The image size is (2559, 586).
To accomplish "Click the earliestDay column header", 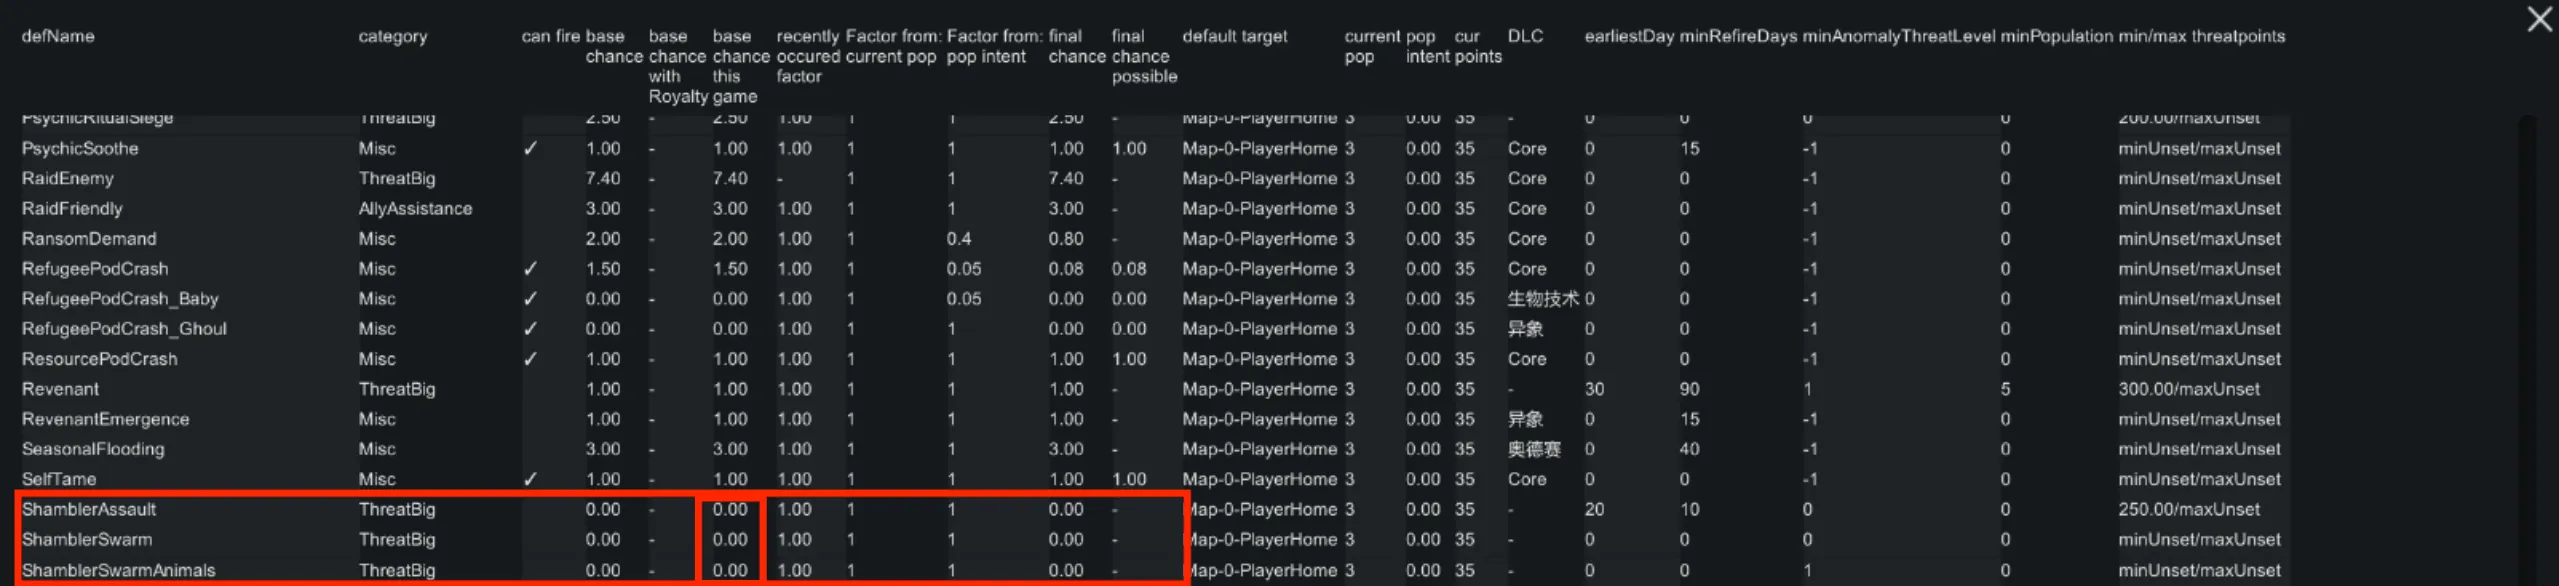I will pyautogui.click(x=1628, y=36).
